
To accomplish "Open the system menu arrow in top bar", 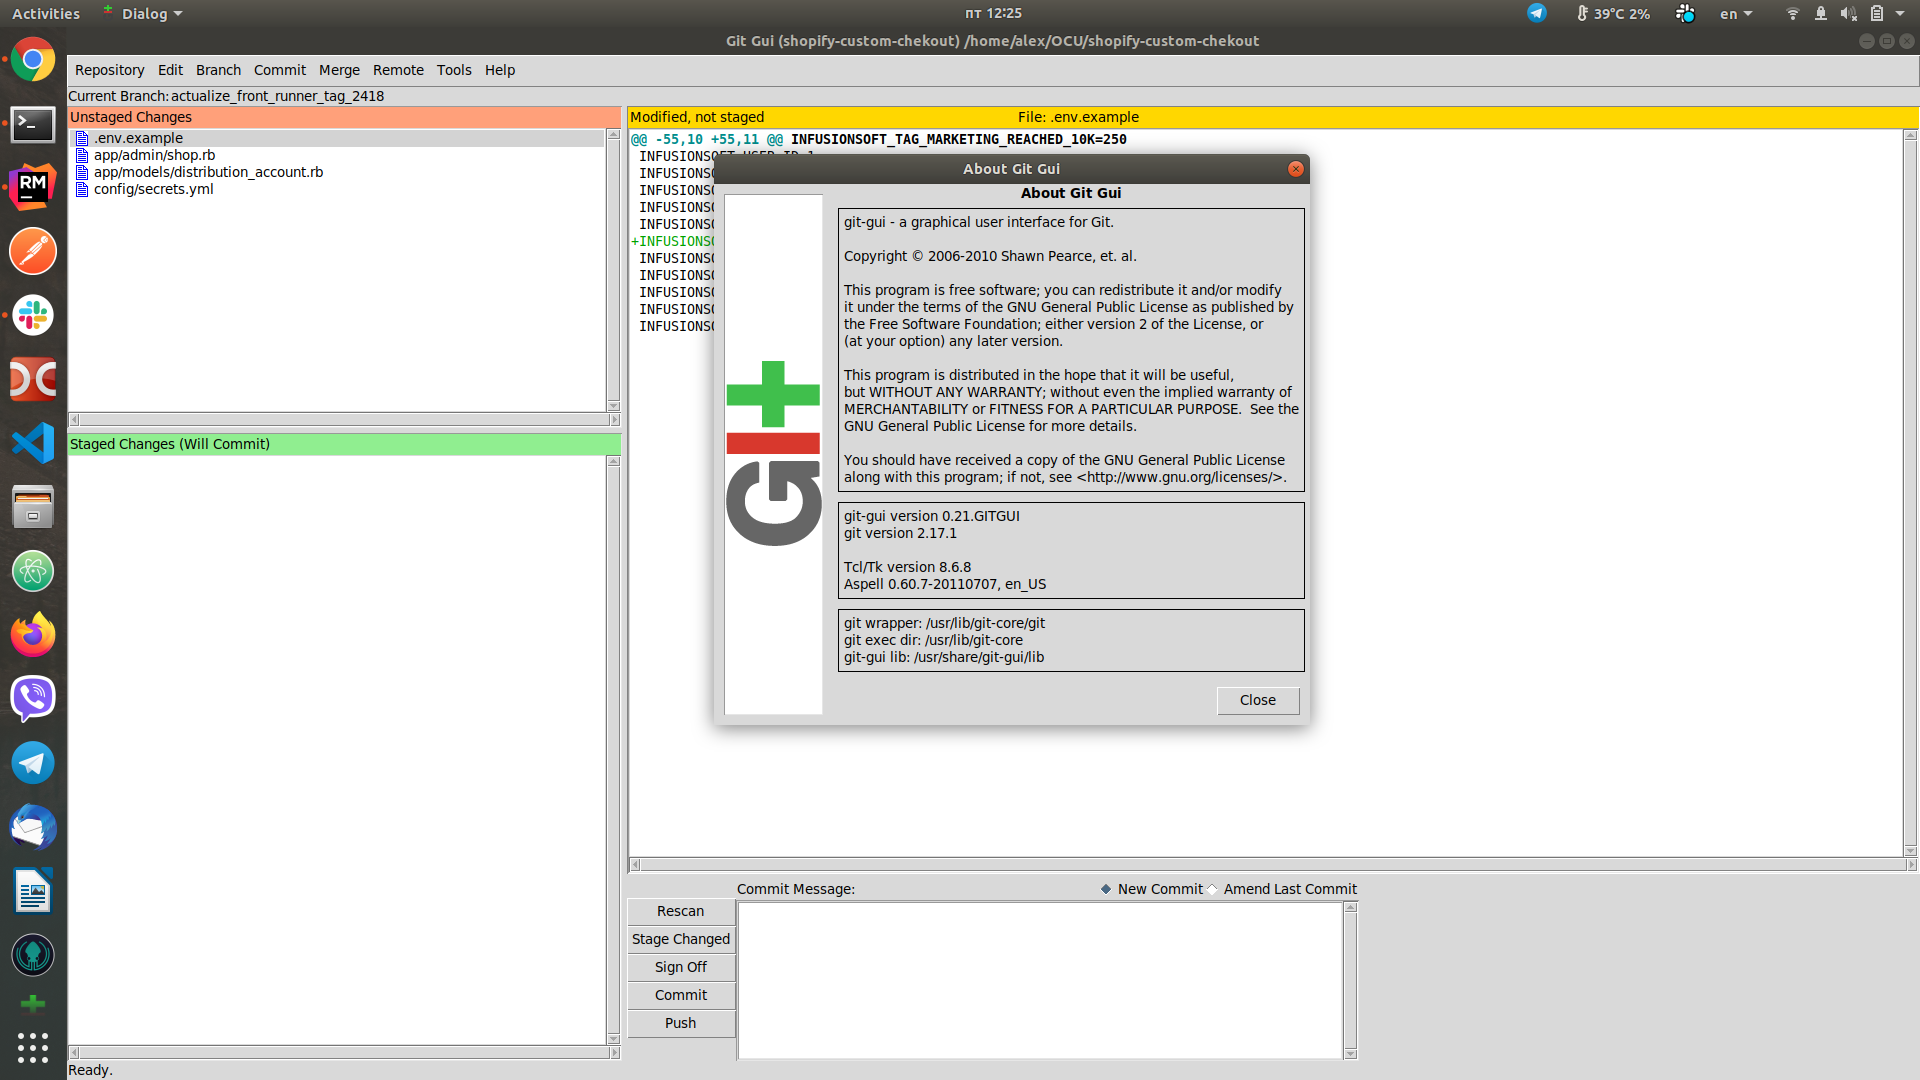I will click(1900, 13).
